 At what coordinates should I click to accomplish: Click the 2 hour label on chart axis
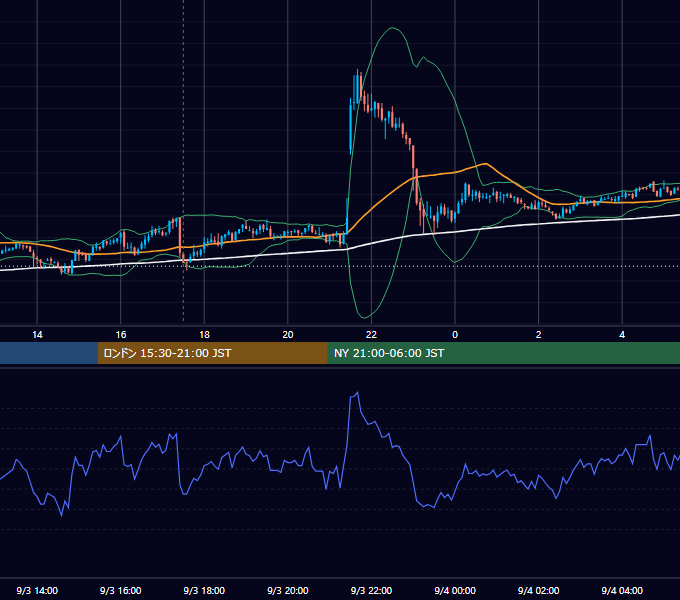[x=539, y=335]
